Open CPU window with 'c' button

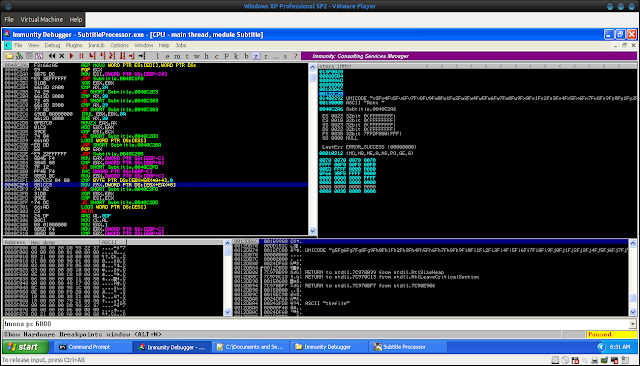coord(216,56)
